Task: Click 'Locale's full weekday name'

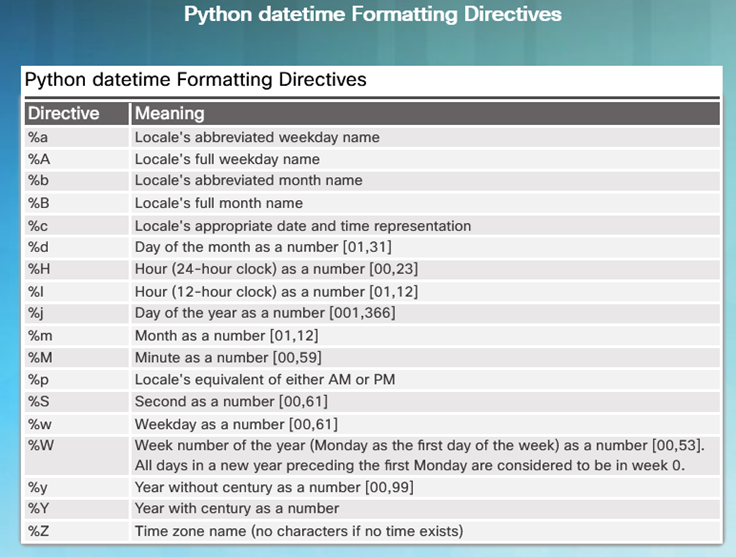Action: pyautogui.click(x=227, y=159)
